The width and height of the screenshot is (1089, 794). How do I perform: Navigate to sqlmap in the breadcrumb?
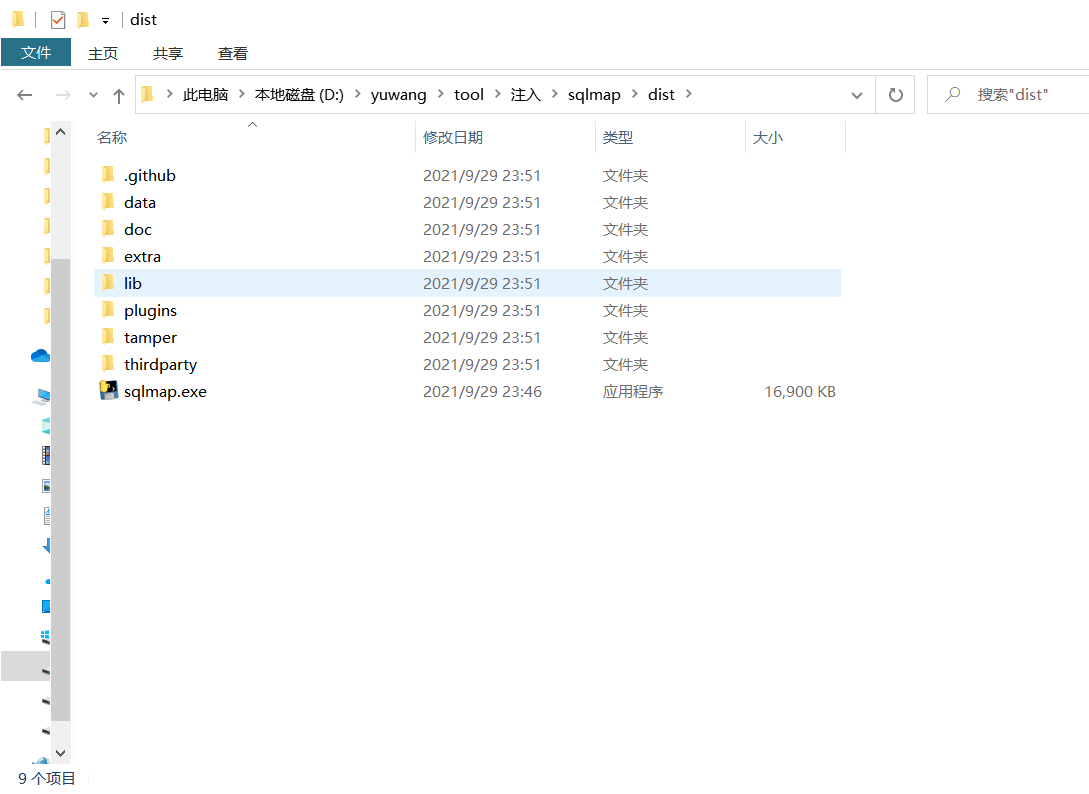click(594, 94)
